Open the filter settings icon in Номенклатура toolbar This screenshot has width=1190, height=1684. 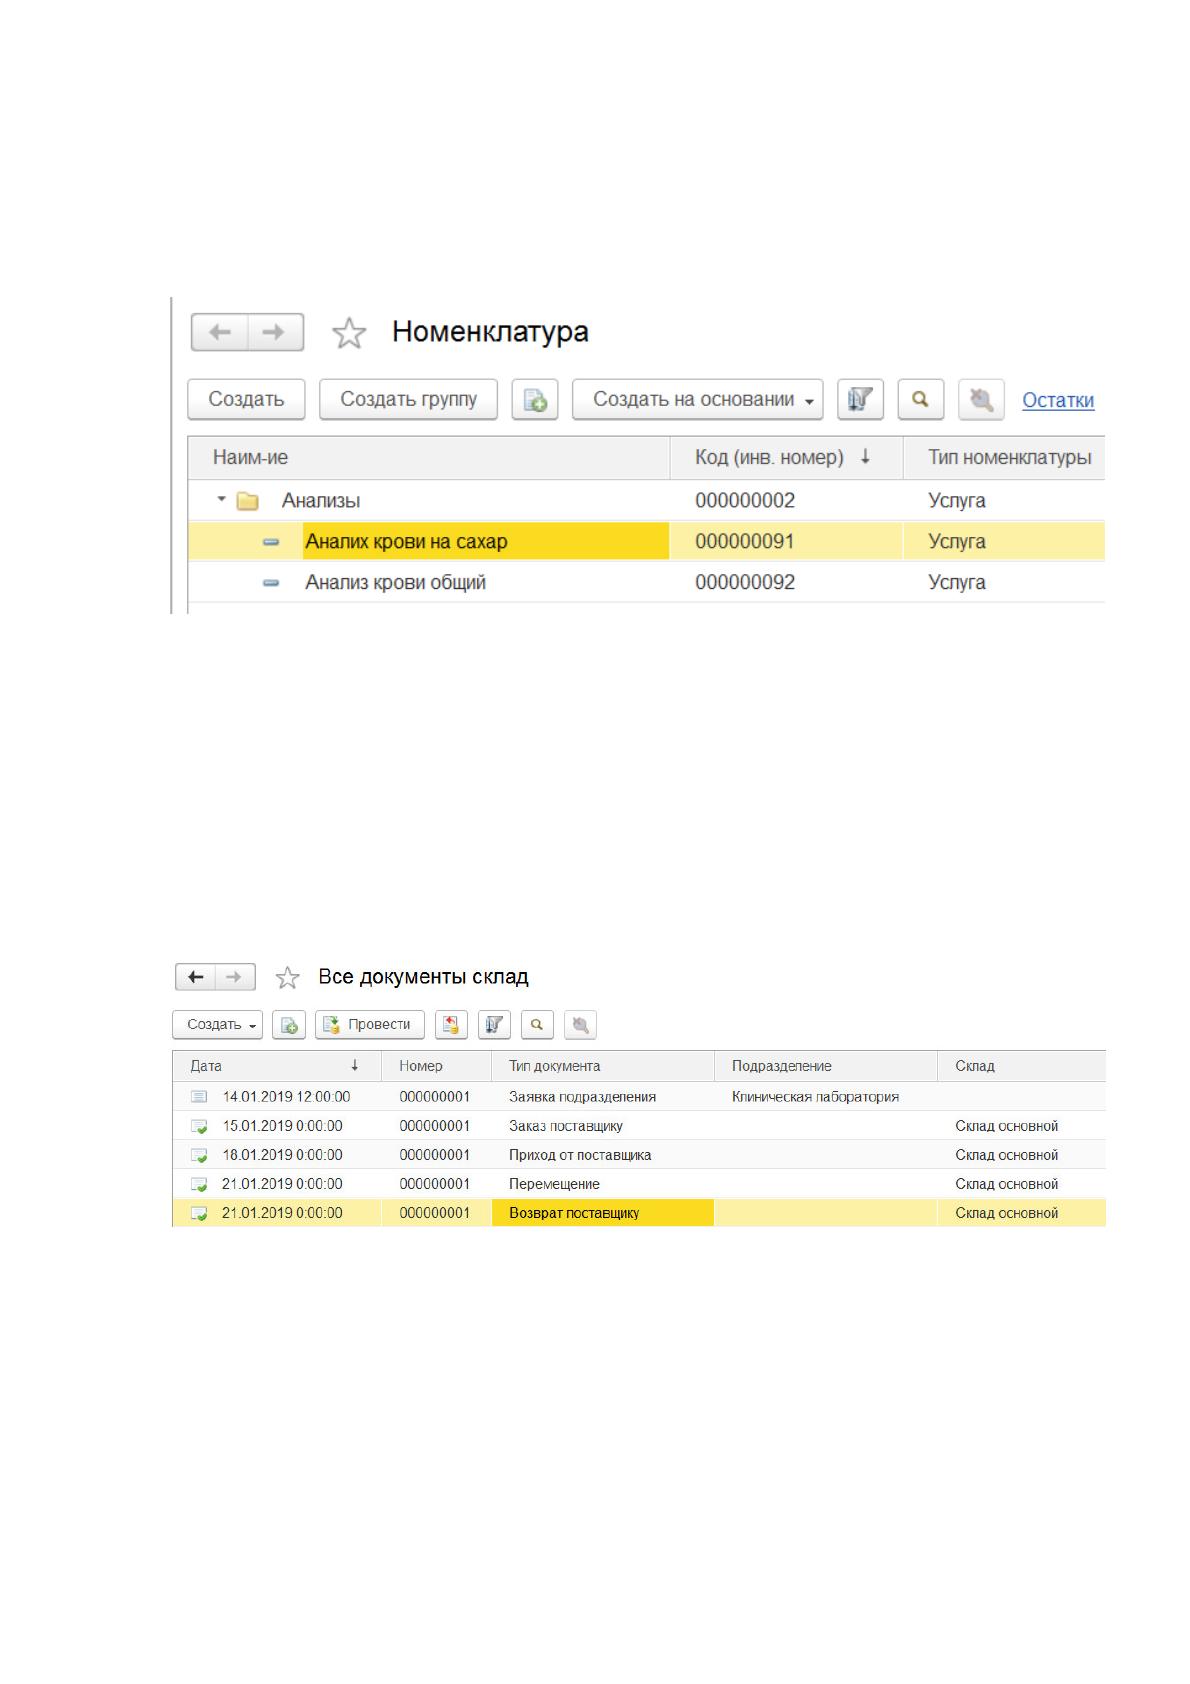pos(860,399)
